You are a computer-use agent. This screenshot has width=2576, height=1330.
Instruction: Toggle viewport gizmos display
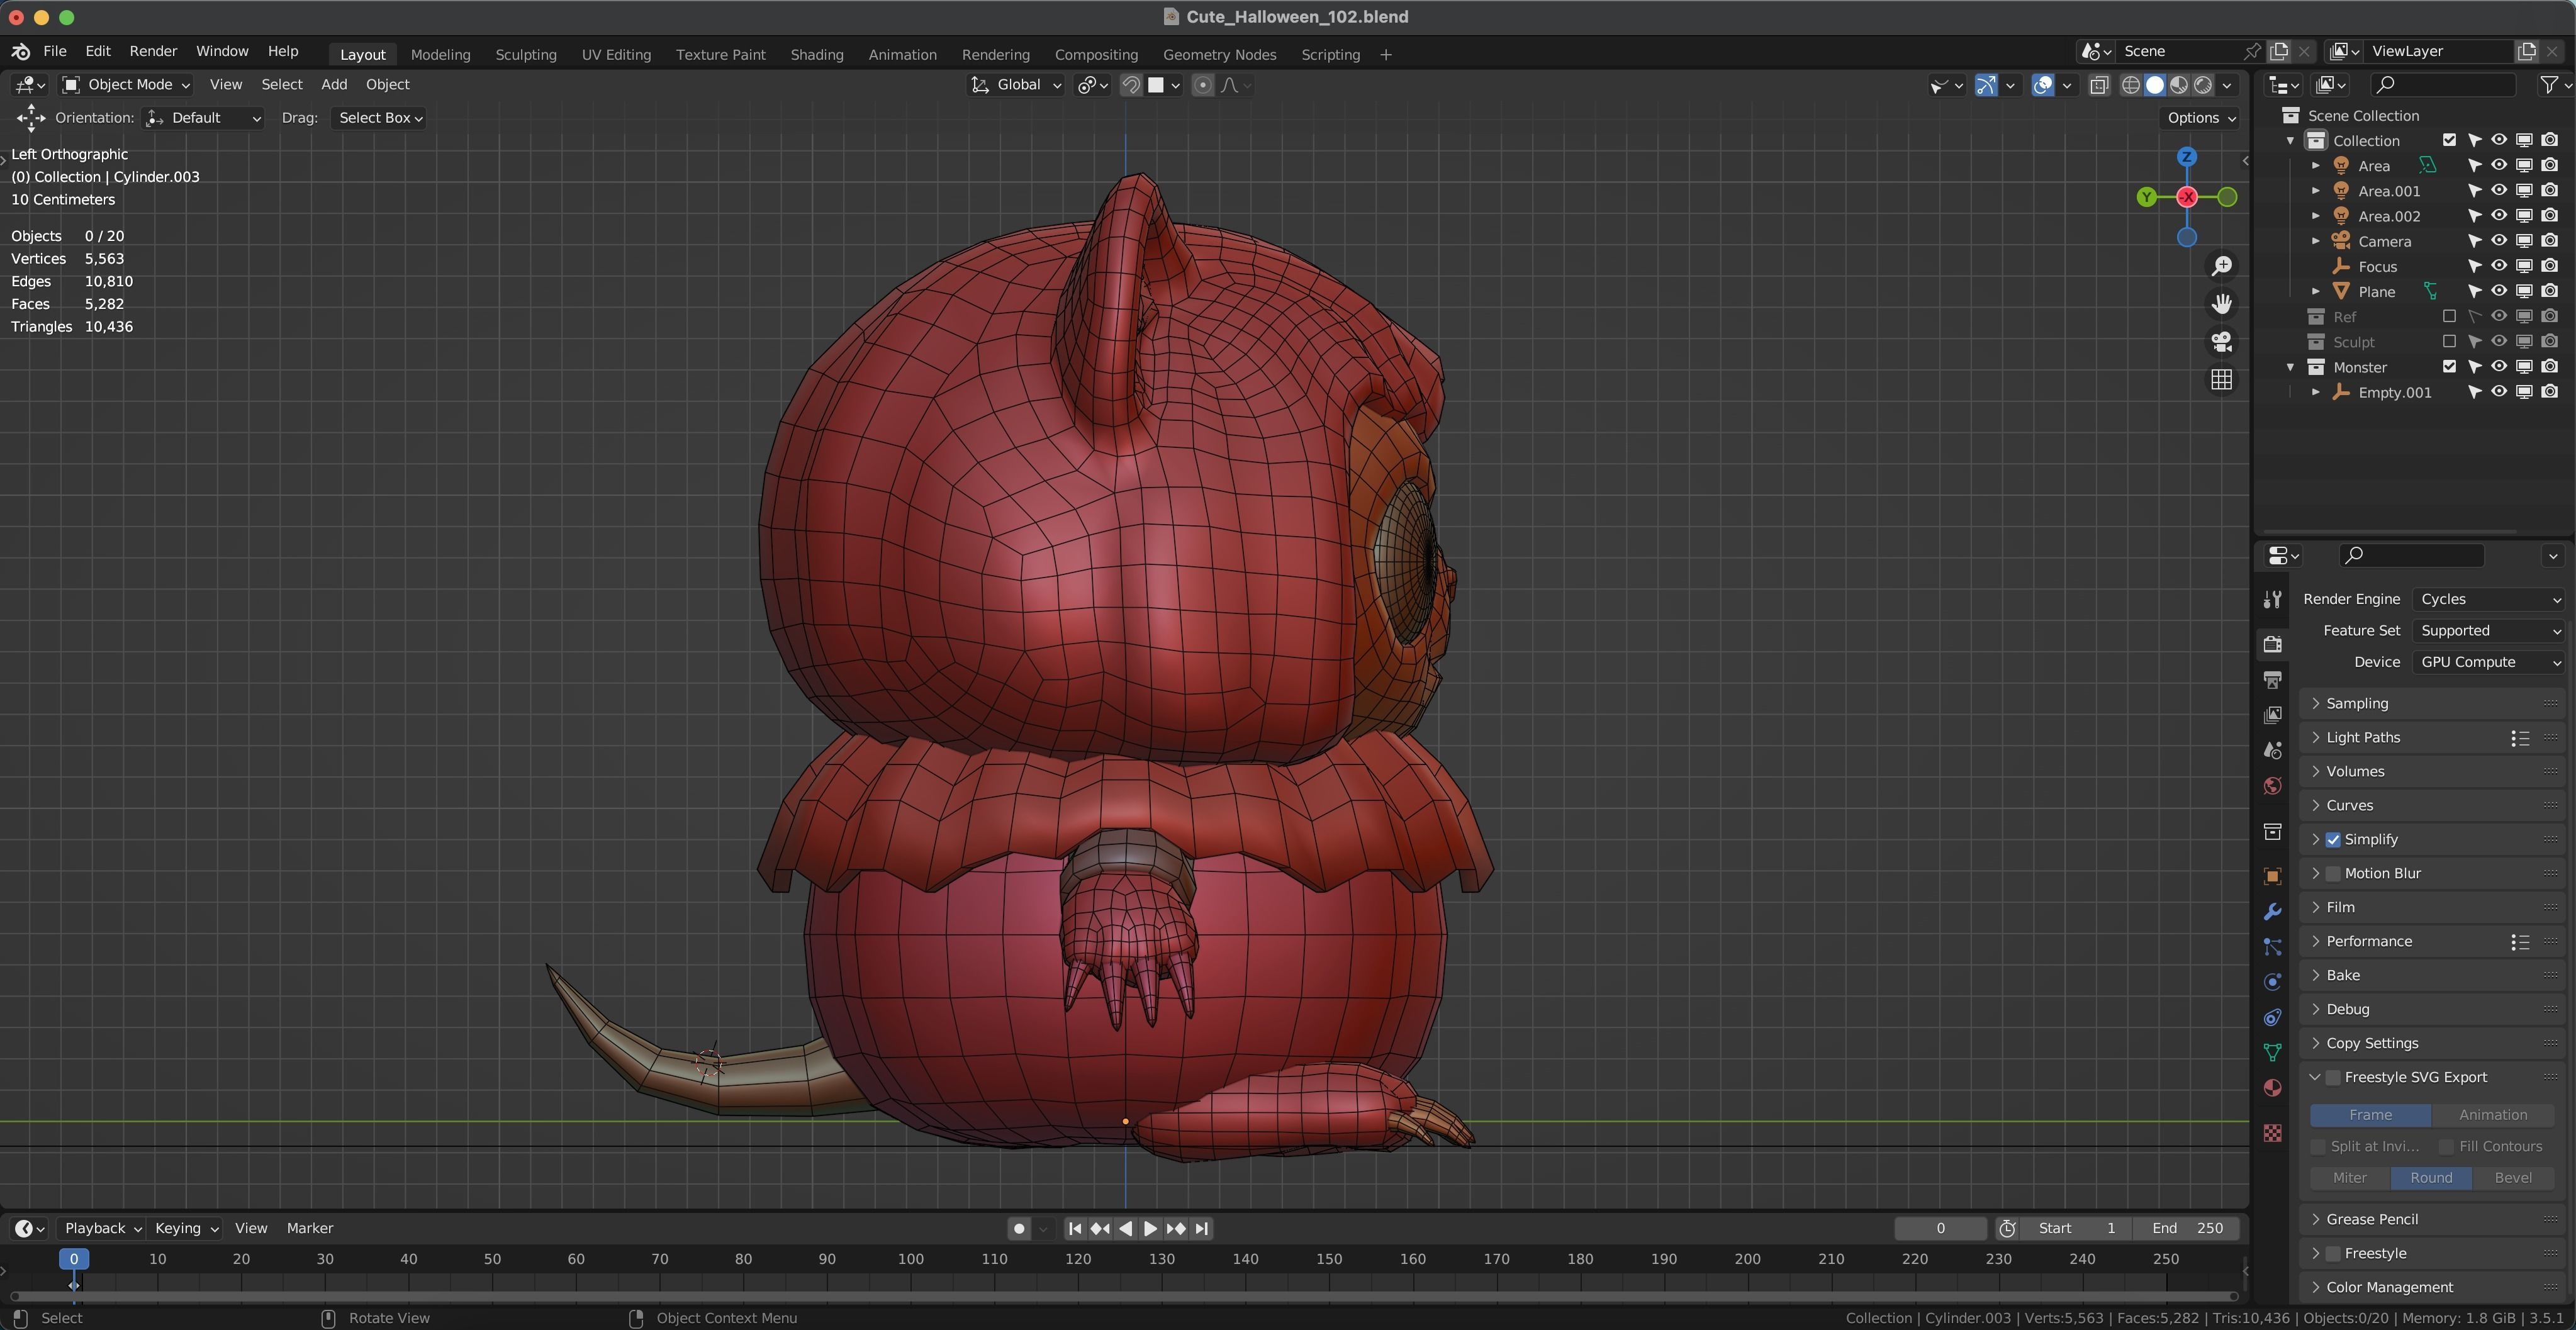(x=1985, y=85)
